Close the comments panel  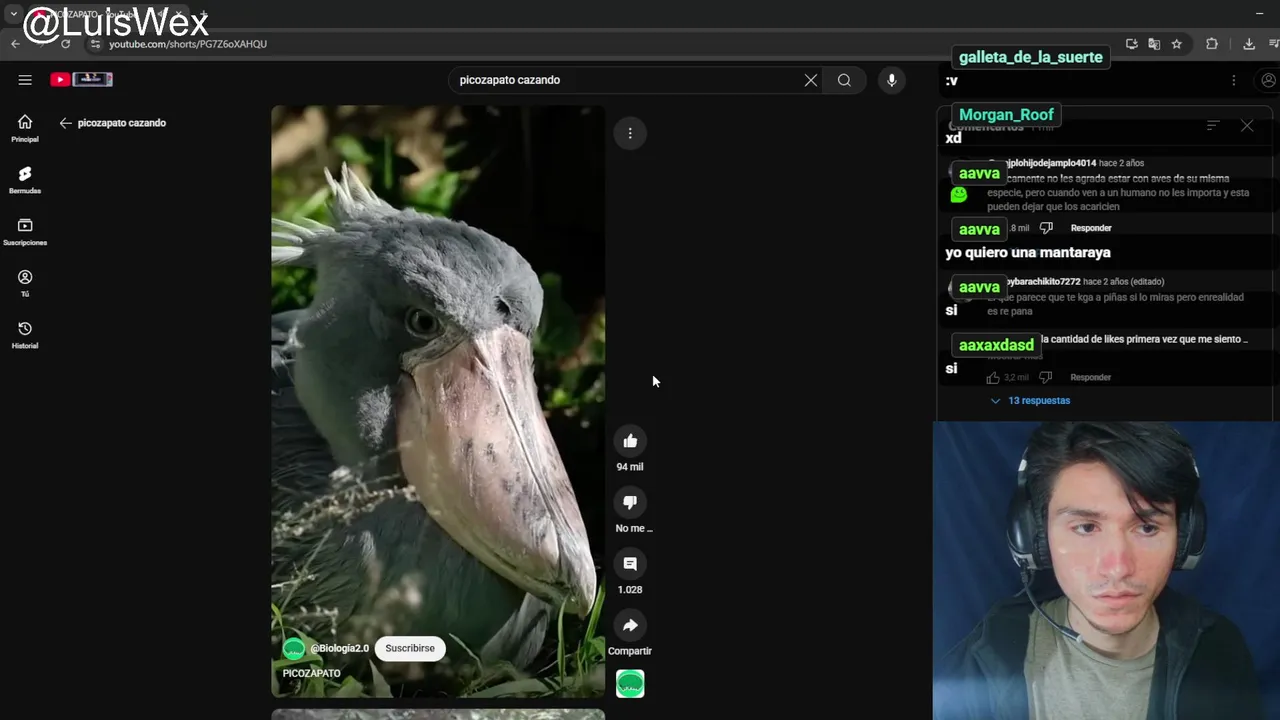(x=1247, y=126)
